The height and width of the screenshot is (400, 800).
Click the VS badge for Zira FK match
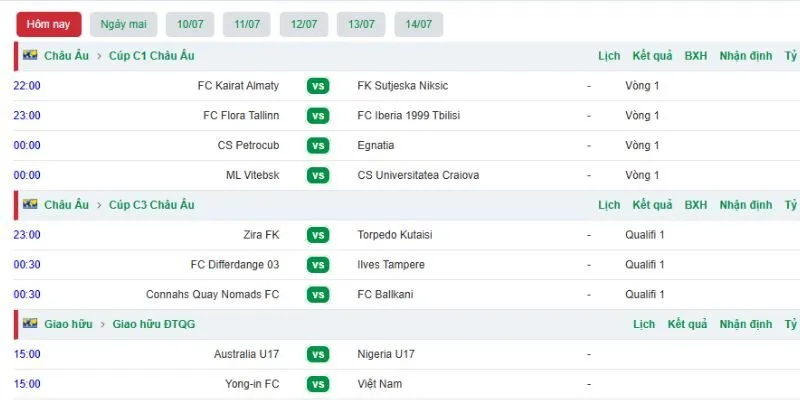click(x=318, y=235)
